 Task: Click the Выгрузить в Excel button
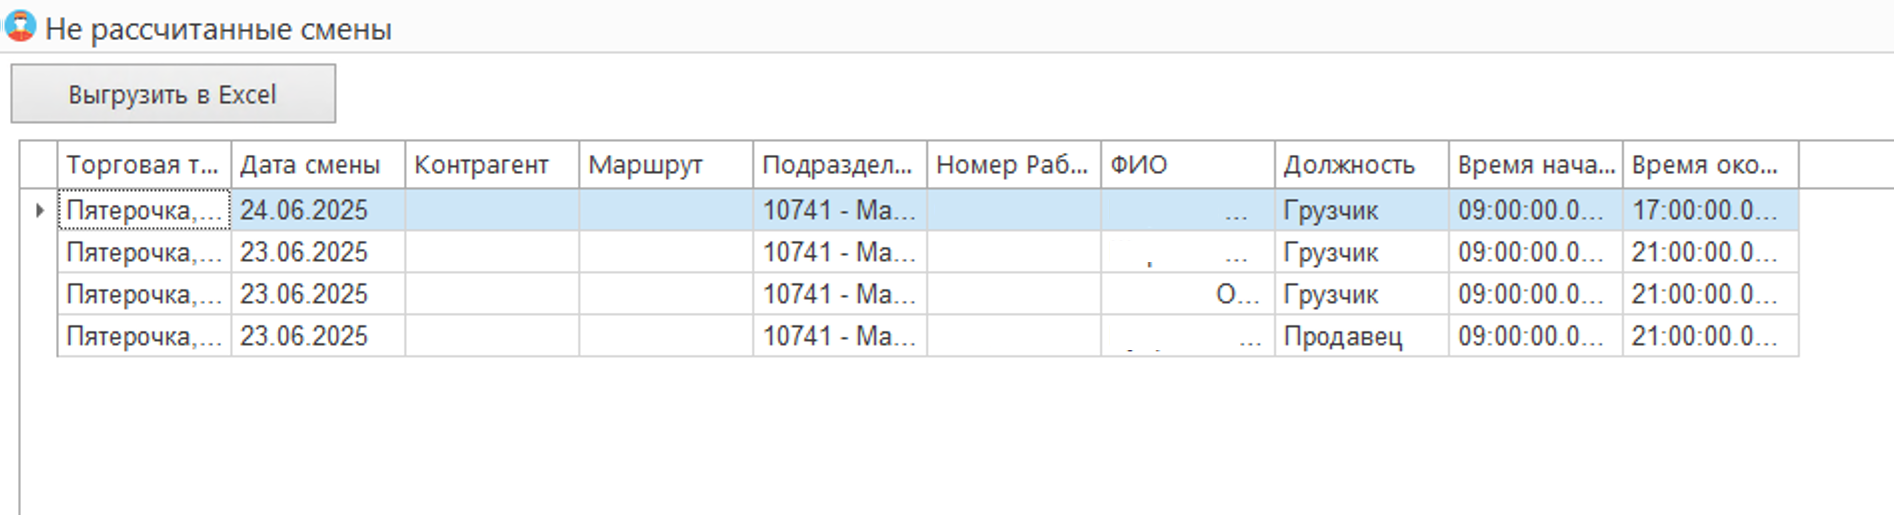173,94
